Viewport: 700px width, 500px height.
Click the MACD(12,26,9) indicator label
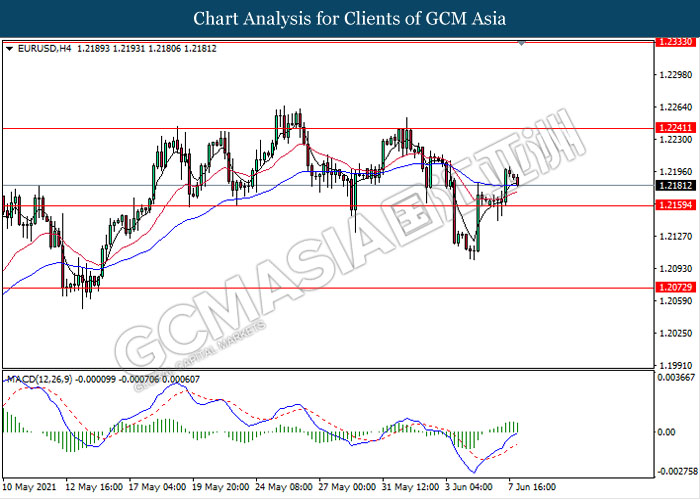[39, 379]
